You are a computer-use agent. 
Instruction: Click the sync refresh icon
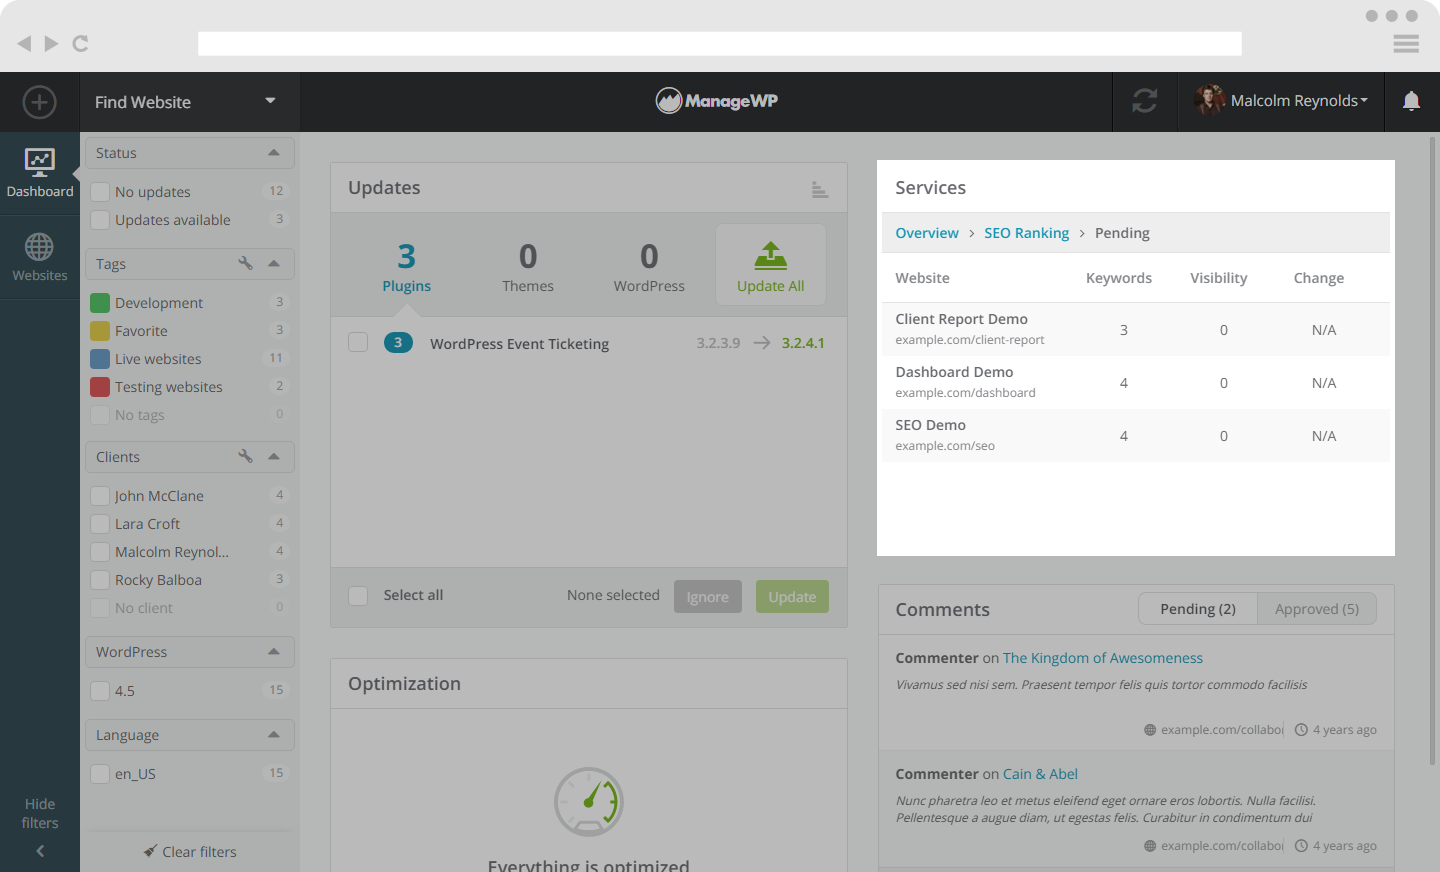(1144, 101)
